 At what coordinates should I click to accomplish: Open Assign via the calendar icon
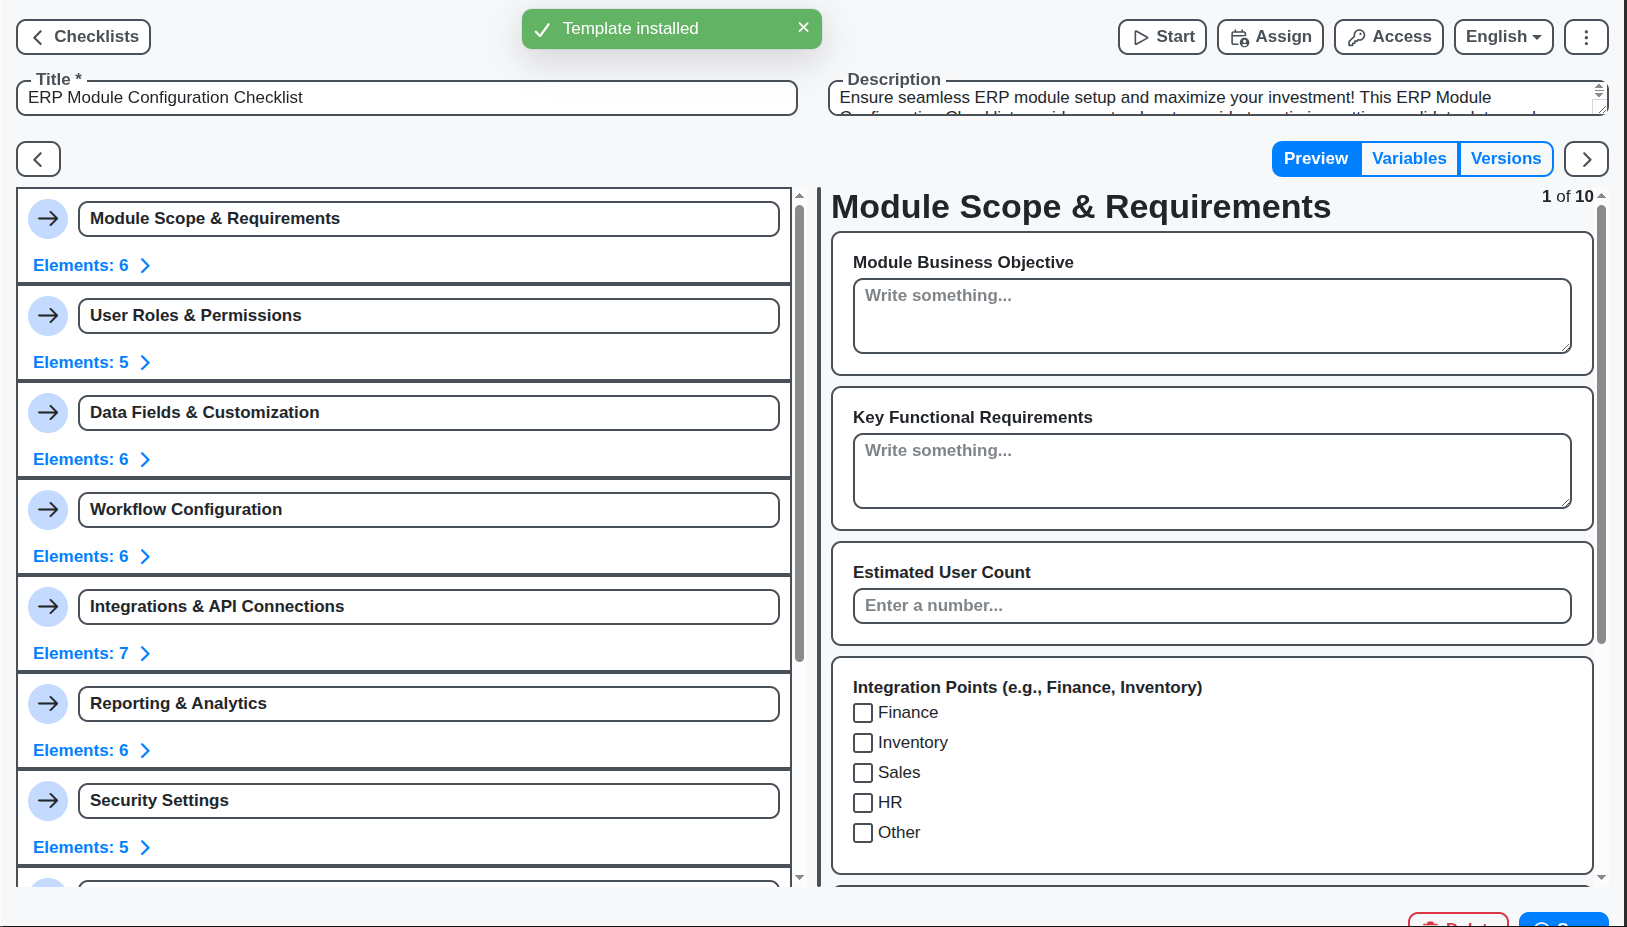click(1269, 37)
